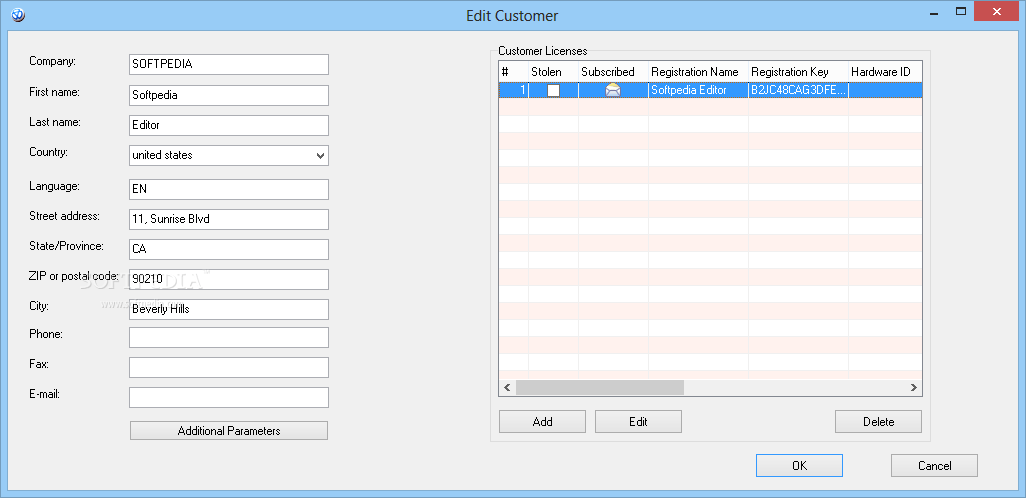The image size is (1026, 498).
Task: Click the horizontal scrollbar thumb in licenses list
Action: tap(599, 387)
